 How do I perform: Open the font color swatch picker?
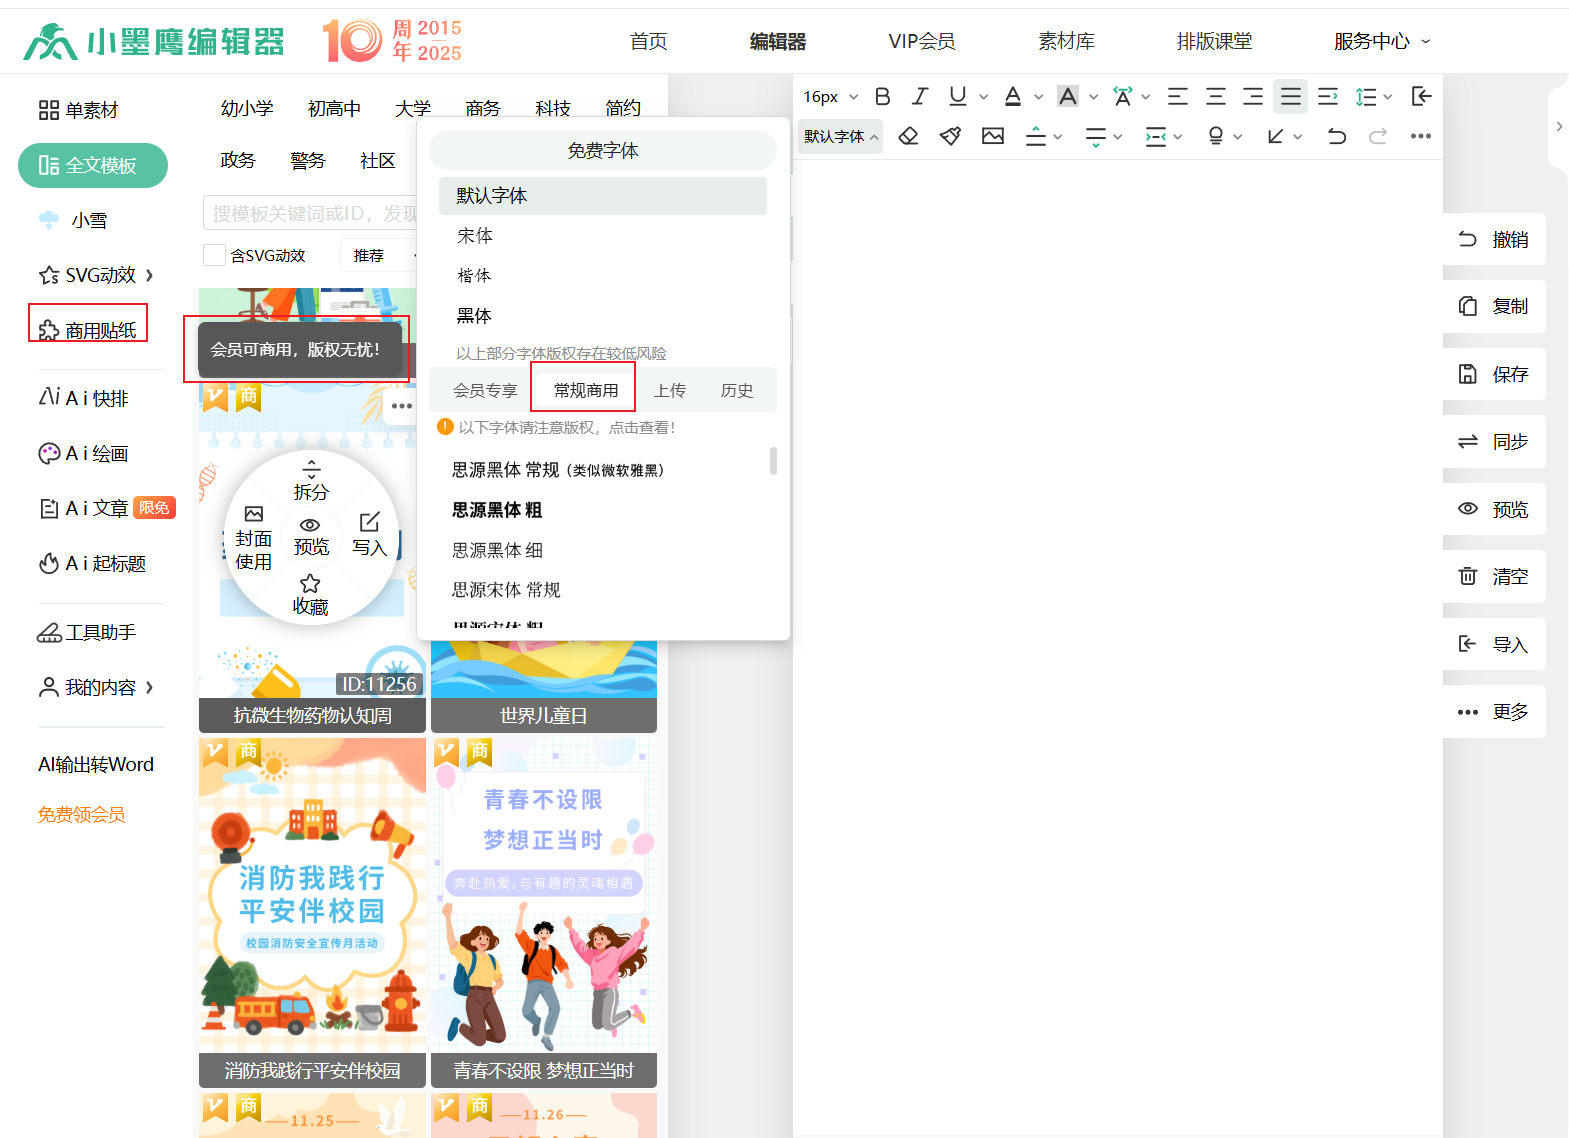(1013, 96)
